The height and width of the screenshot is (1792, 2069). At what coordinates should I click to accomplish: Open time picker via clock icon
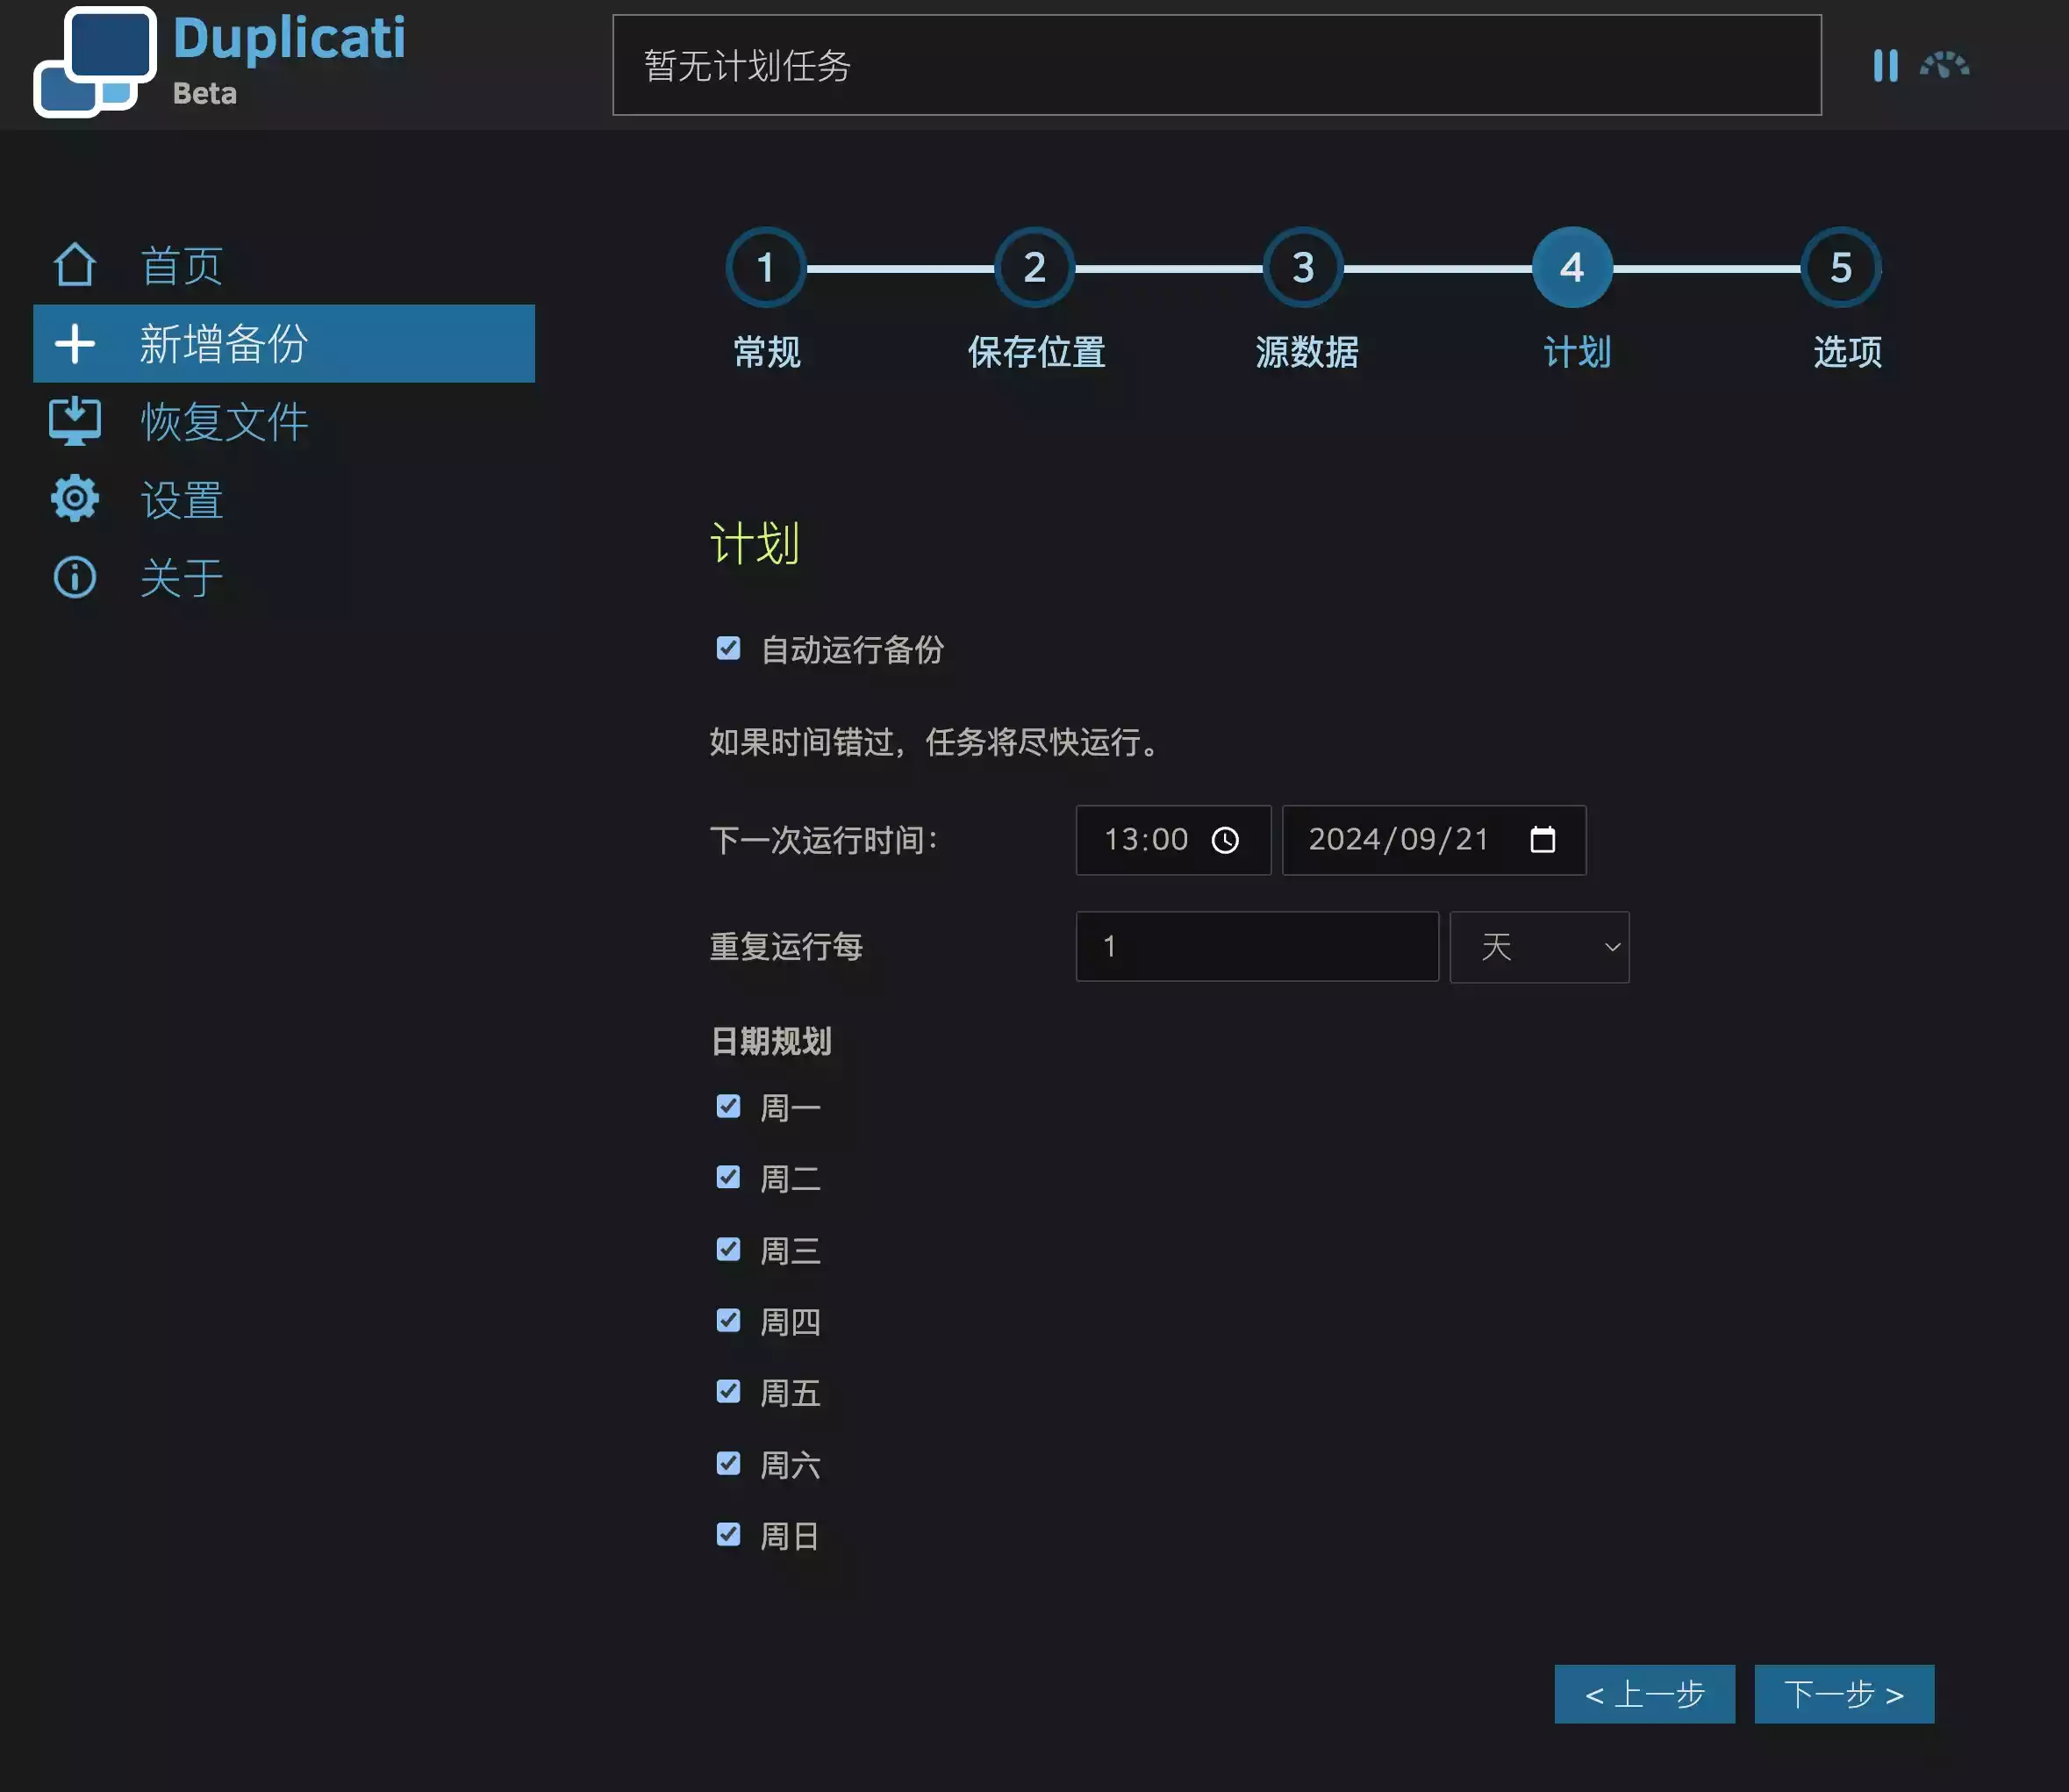(1225, 840)
